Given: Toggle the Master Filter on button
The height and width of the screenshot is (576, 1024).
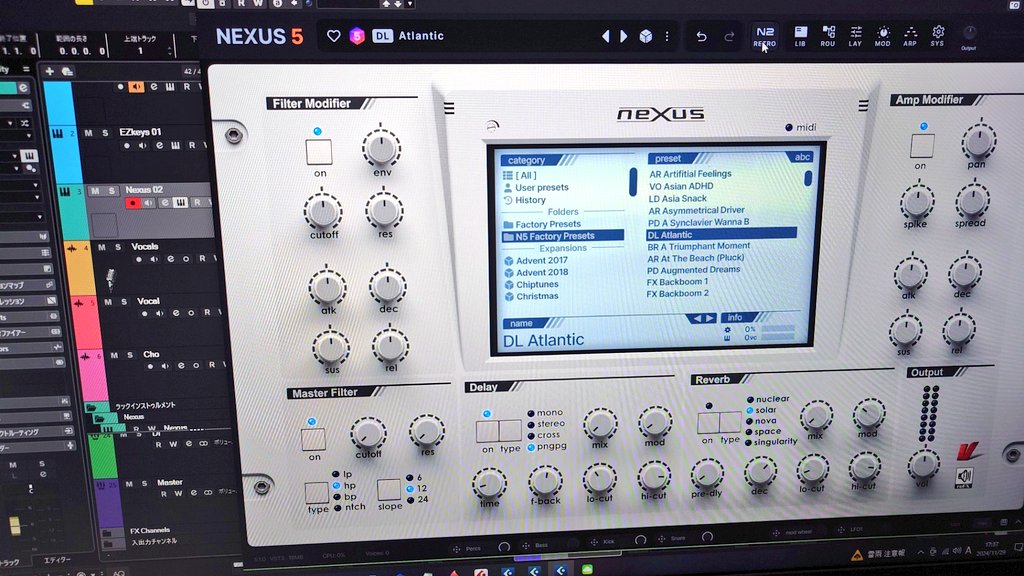Looking at the screenshot, I should [x=313, y=438].
